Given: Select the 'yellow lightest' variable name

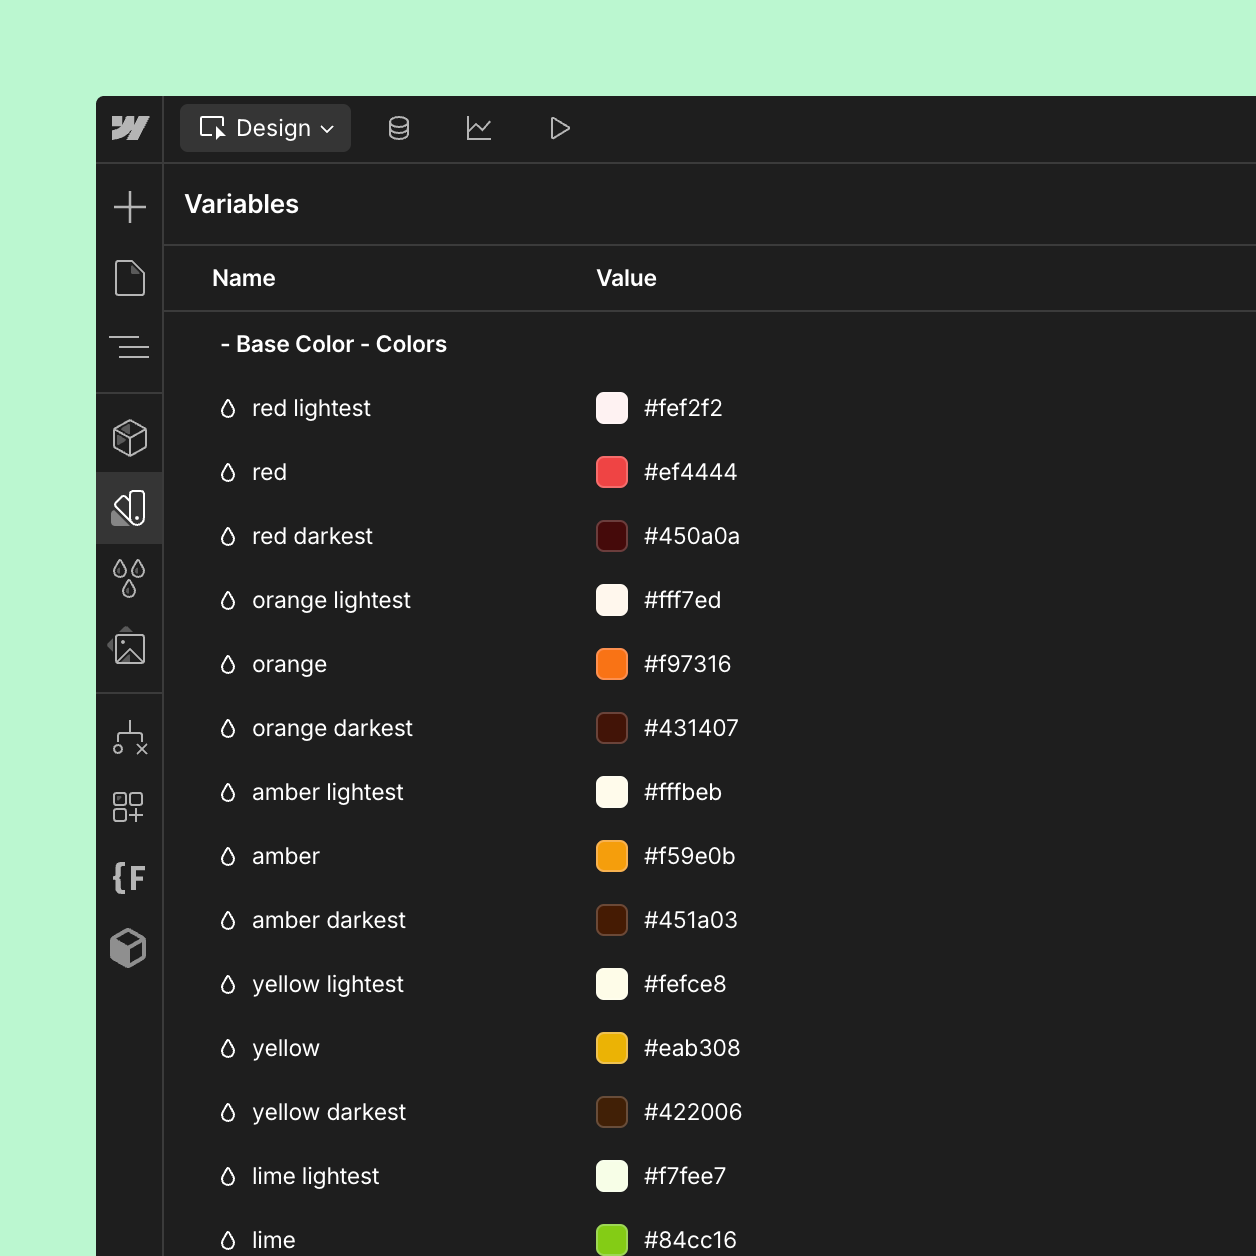Looking at the screenshot, I should tap(328, 984).
